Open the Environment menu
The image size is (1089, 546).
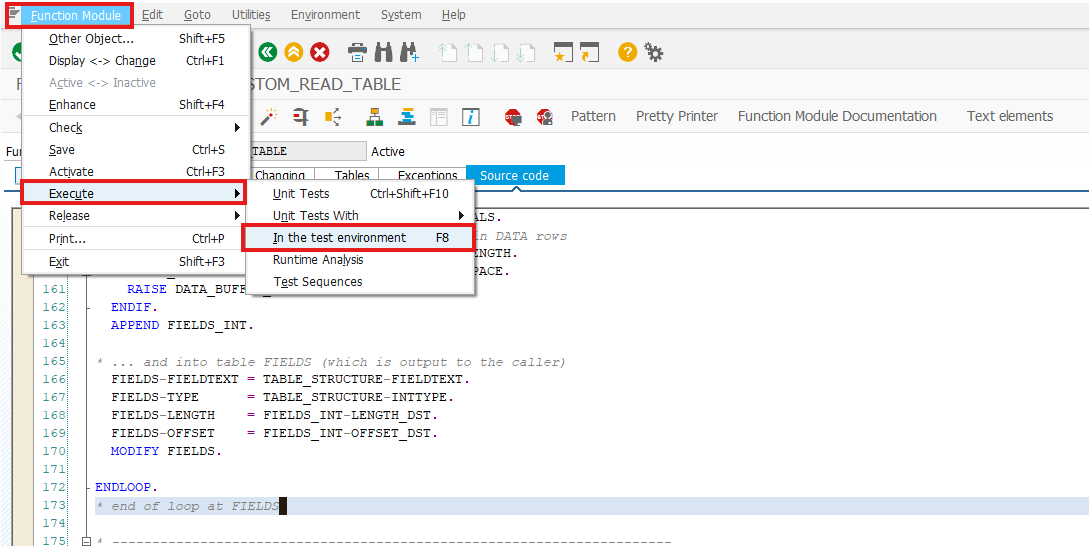[325, 15]
